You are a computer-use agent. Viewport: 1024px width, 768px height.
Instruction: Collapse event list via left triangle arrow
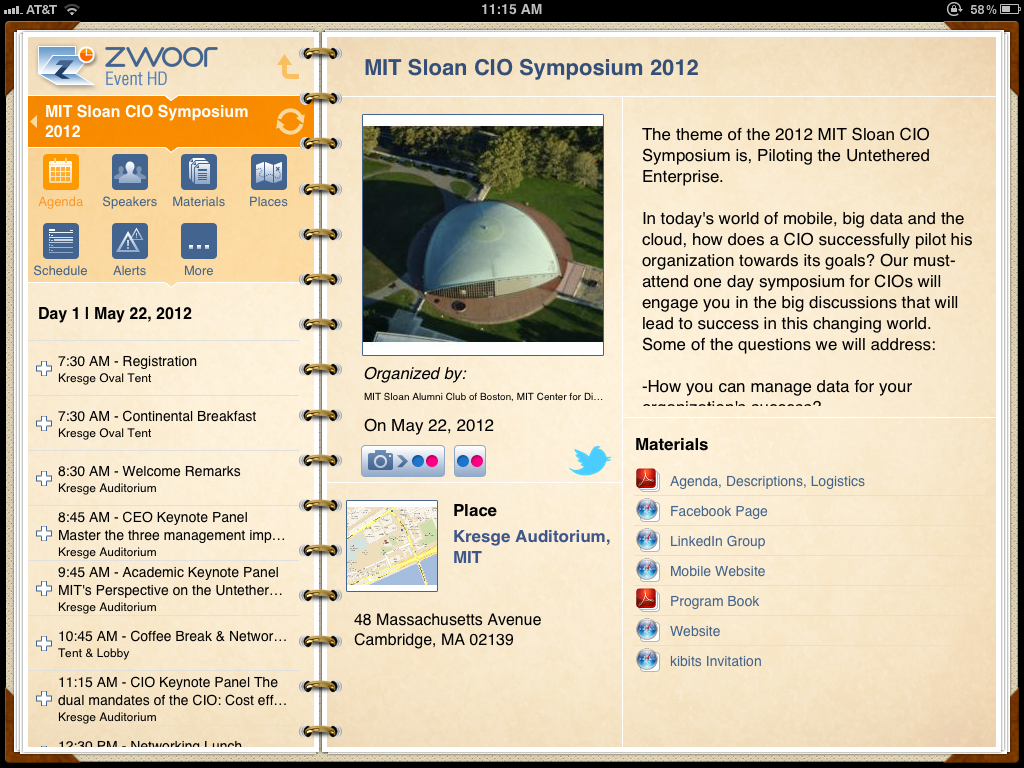[x=33, y=121]
